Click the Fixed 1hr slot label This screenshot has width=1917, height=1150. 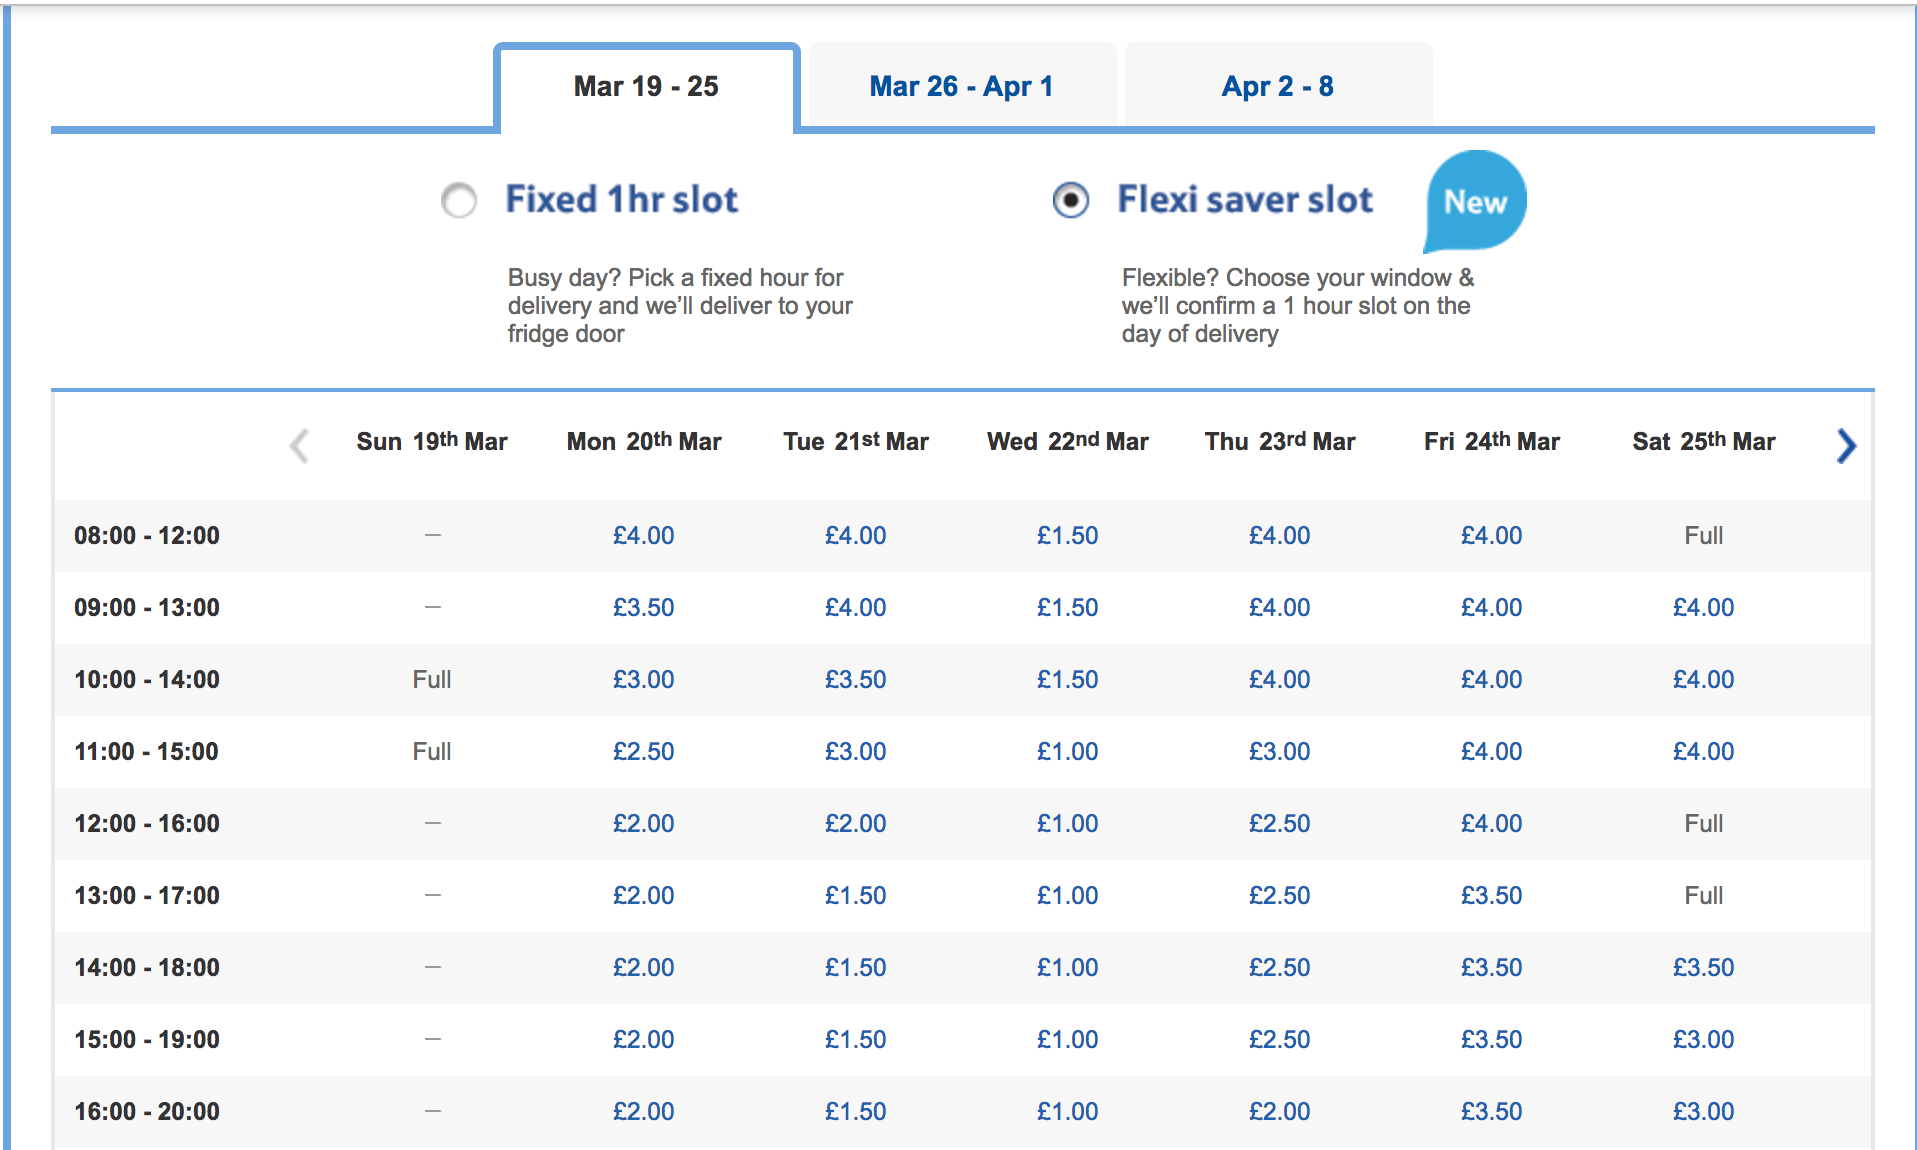point(621,199)
